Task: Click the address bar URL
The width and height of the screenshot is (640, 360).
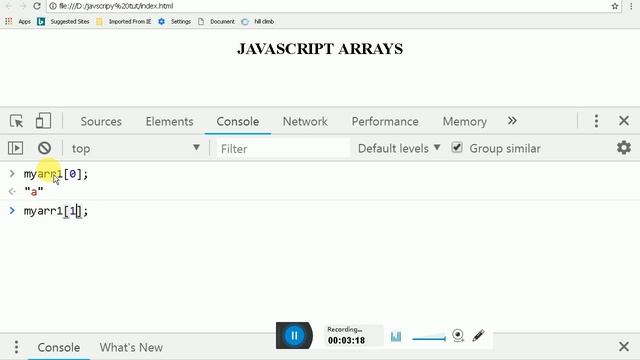Action: [116, 6]
